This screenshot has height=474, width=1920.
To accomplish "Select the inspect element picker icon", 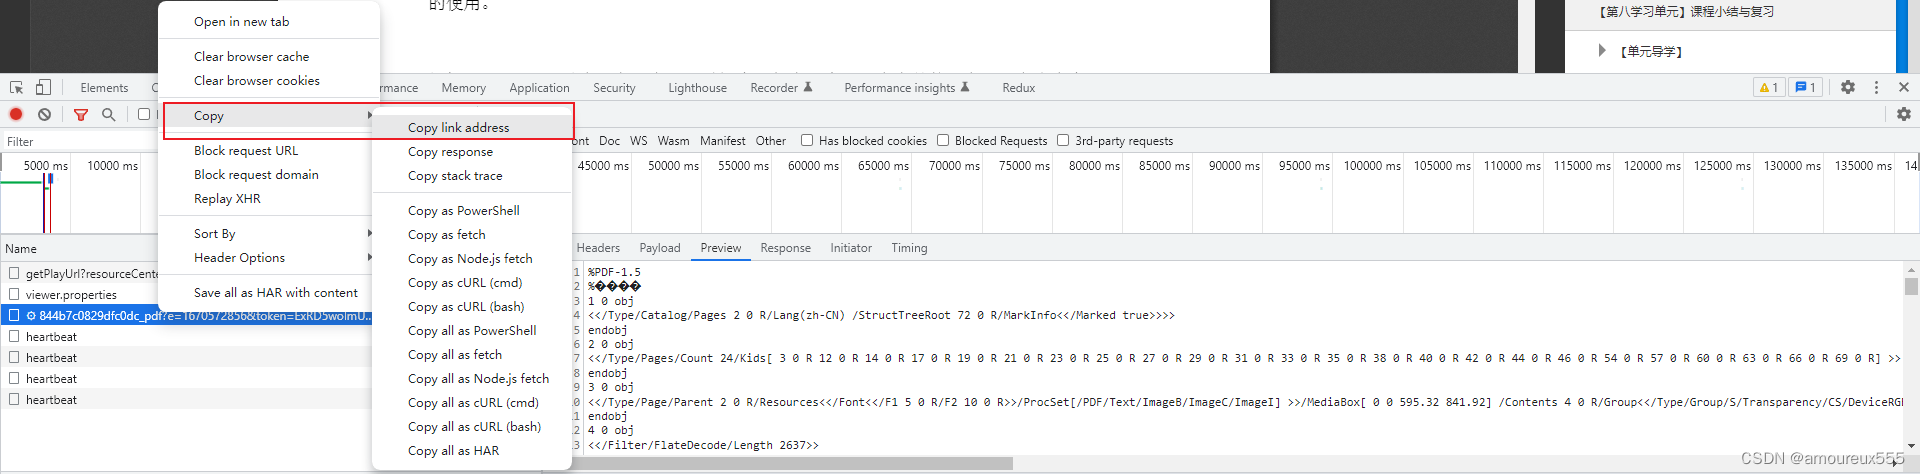I will [x=16, y=87].
